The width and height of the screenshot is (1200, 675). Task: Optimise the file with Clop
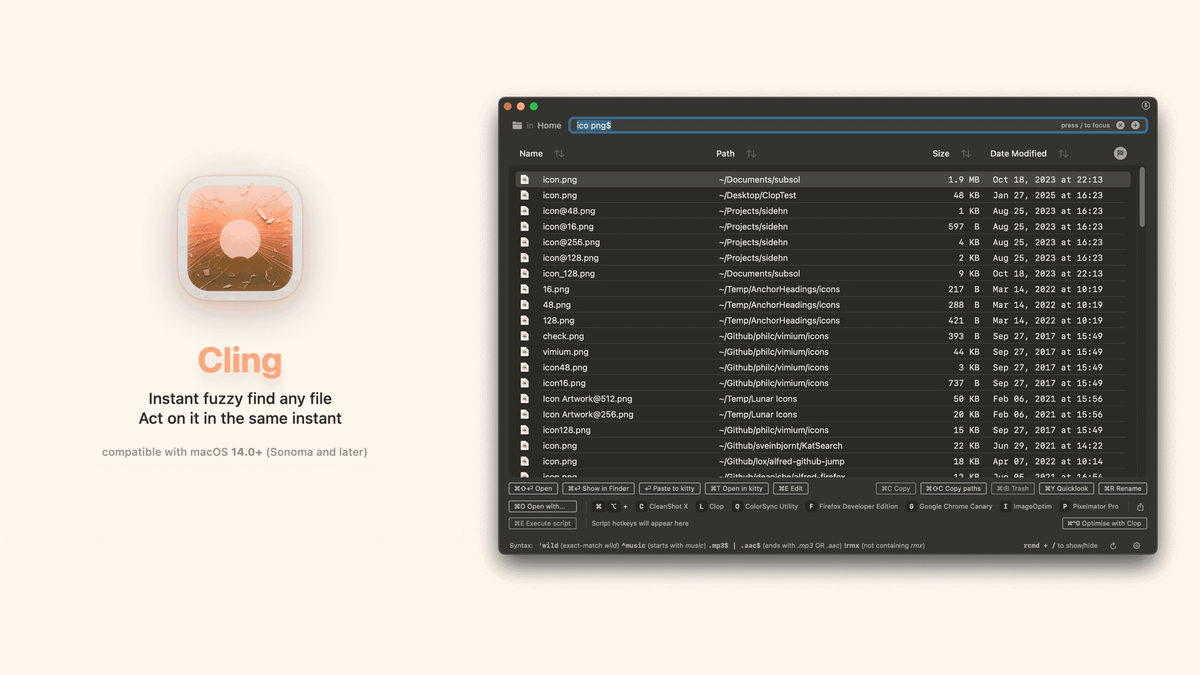[1104, 523]
